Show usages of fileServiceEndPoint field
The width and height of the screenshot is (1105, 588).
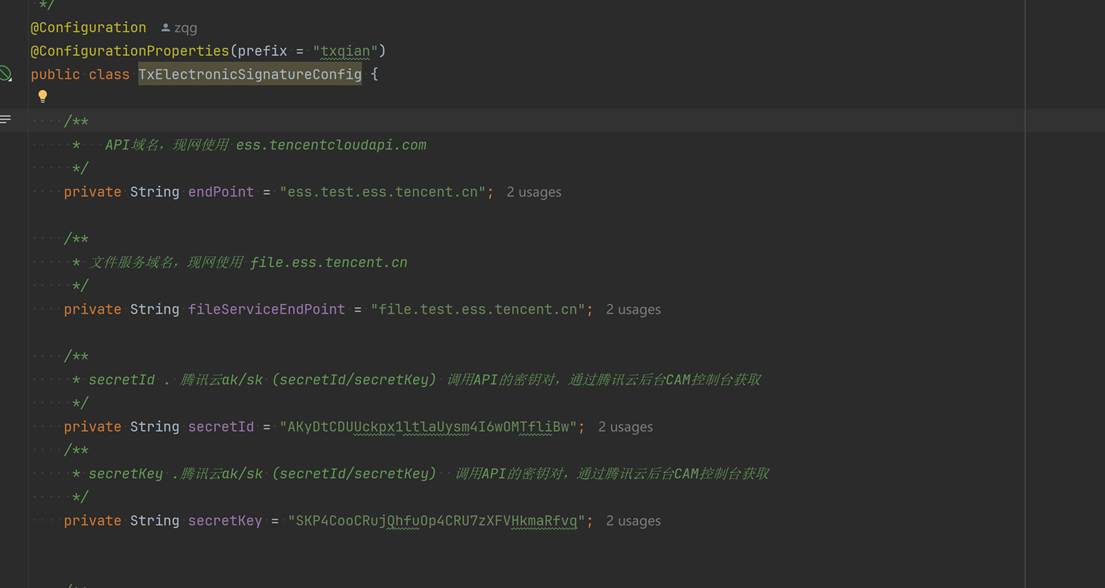coord(633,310)
